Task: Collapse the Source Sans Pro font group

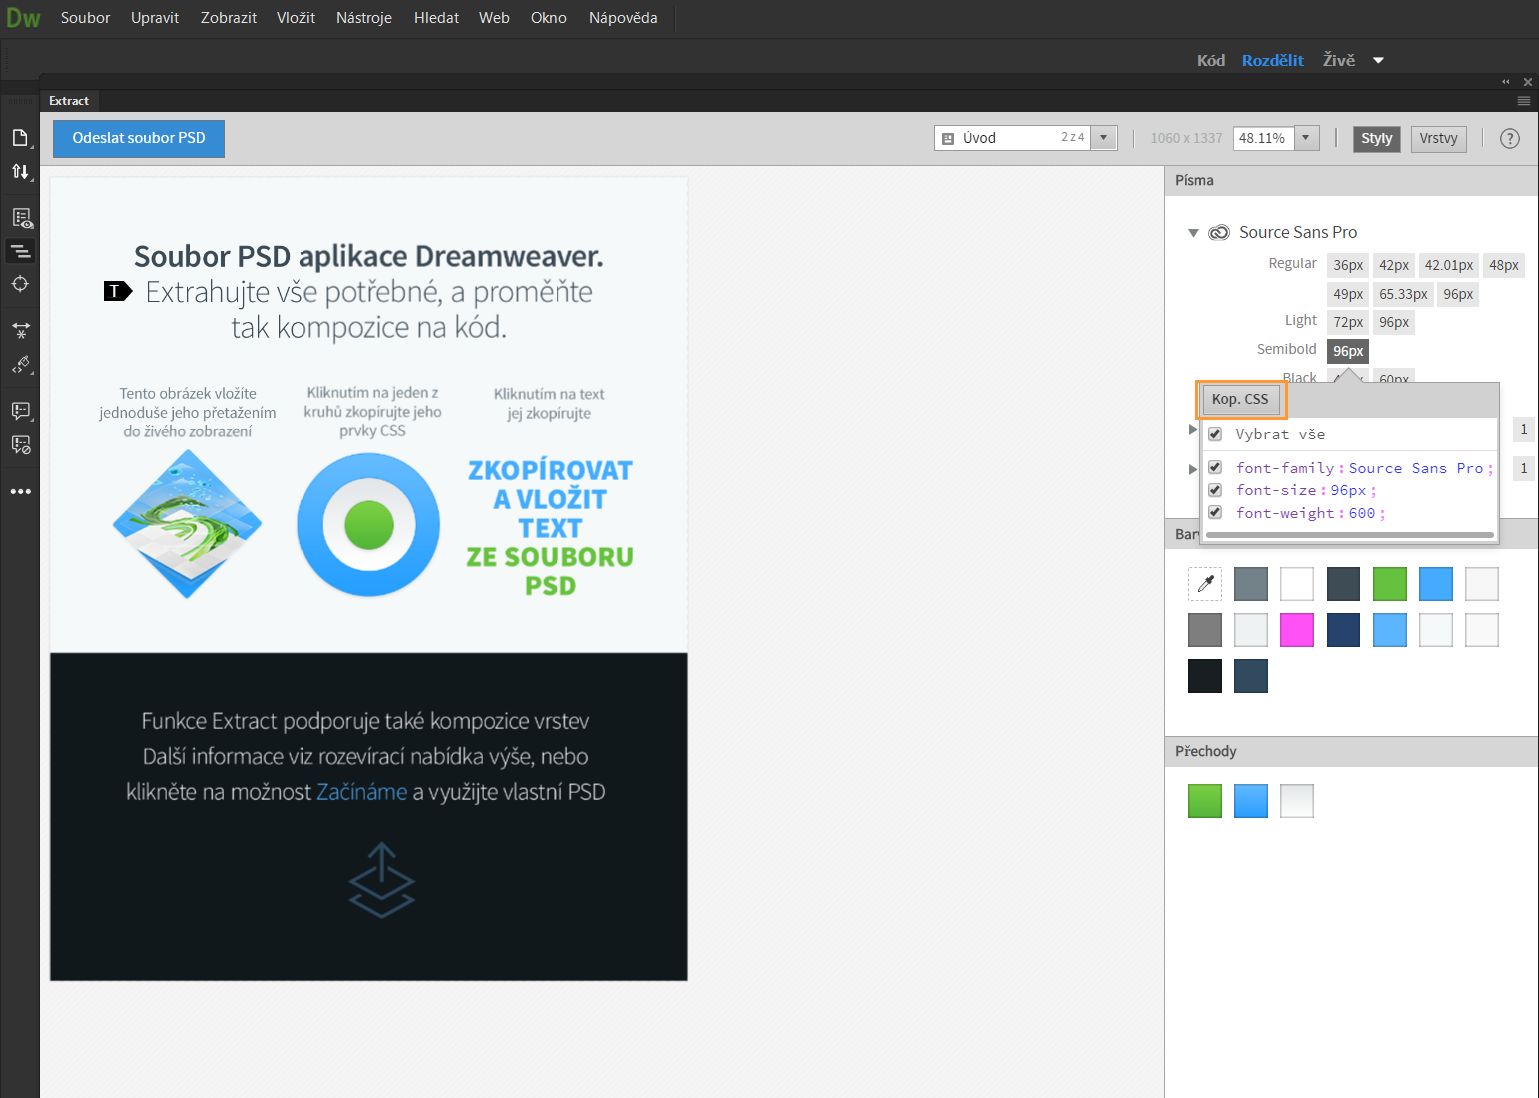Action: 1193,233
